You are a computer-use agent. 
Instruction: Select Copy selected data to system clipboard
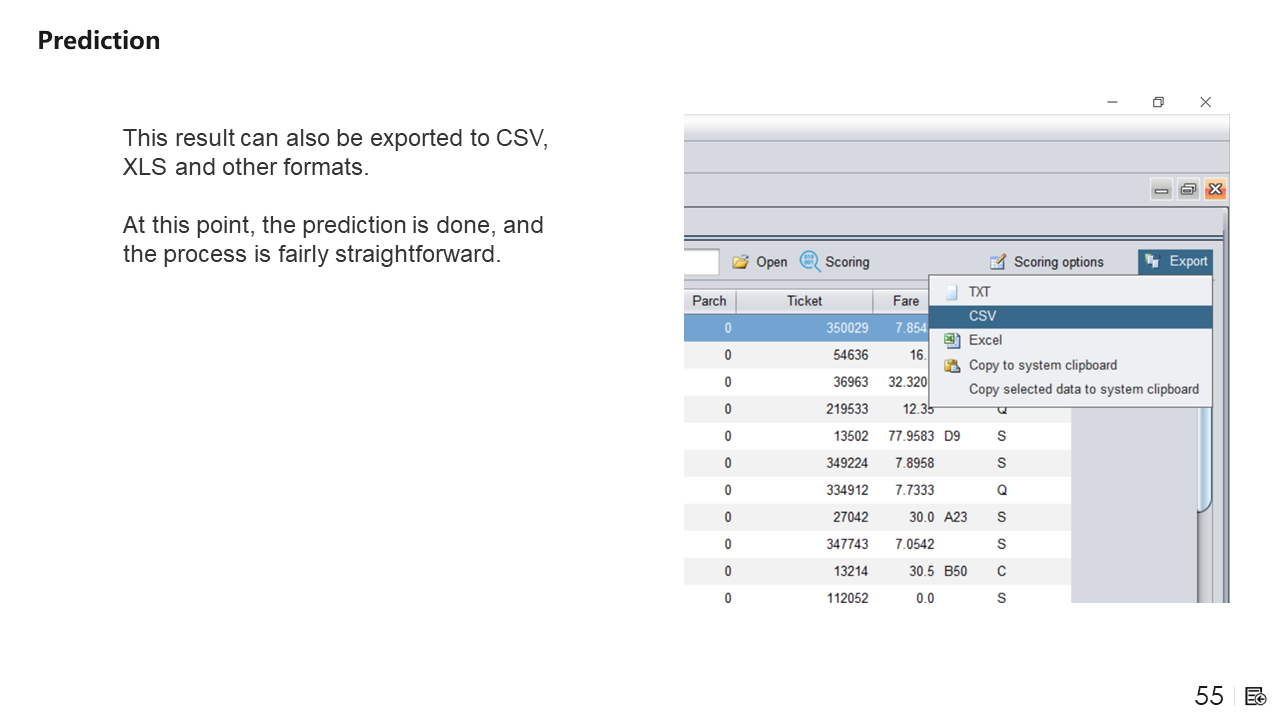1083,389
